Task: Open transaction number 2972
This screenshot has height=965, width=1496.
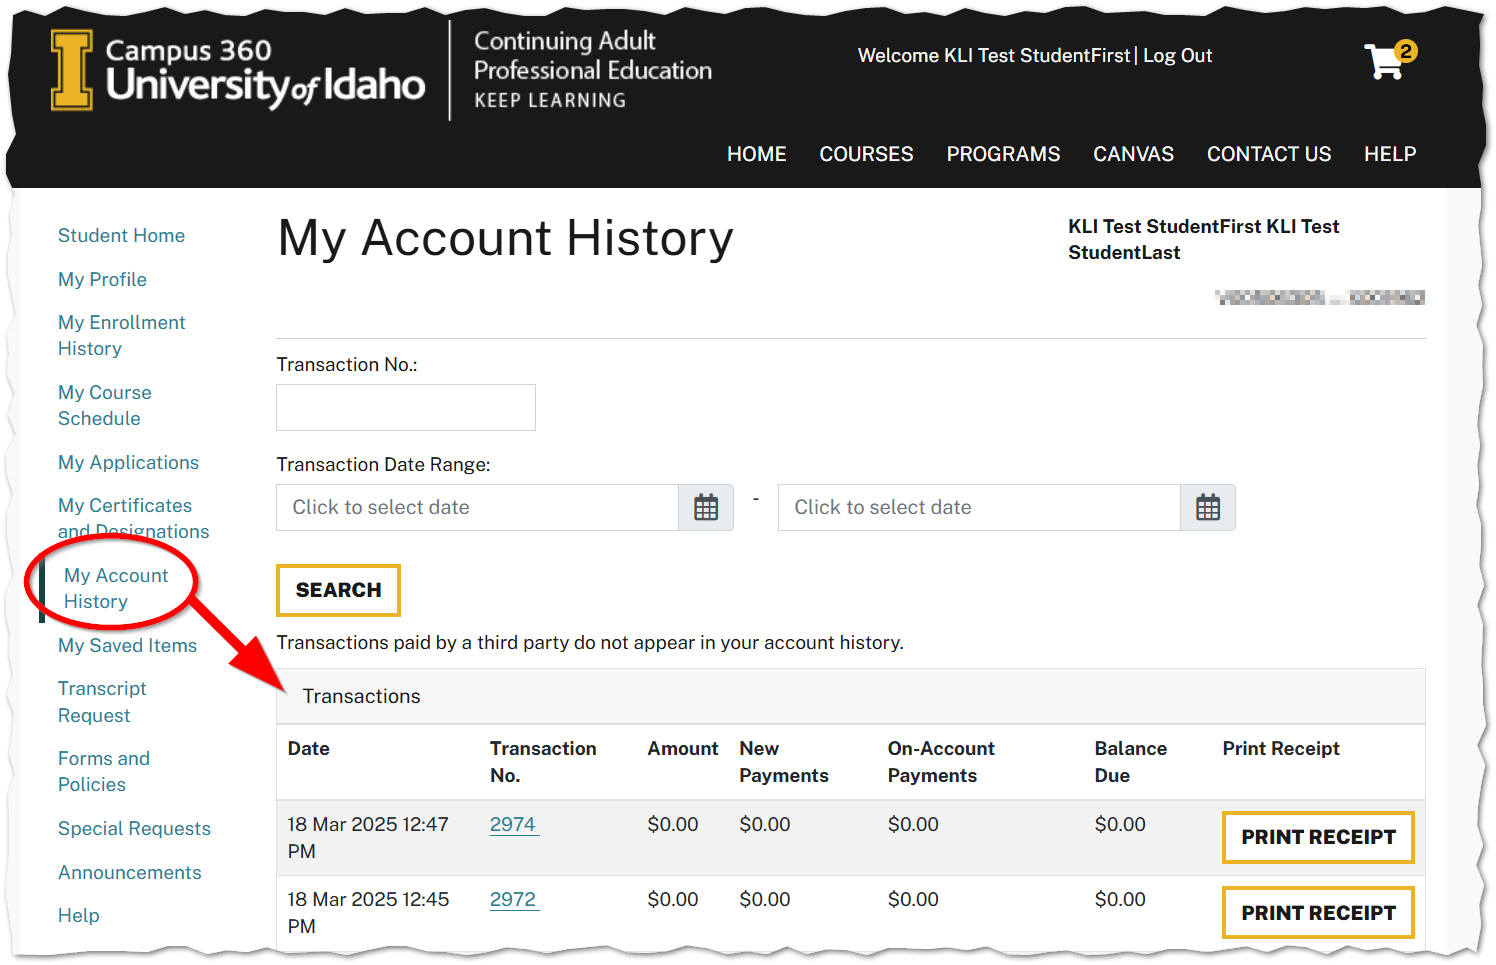Action: 512,899
